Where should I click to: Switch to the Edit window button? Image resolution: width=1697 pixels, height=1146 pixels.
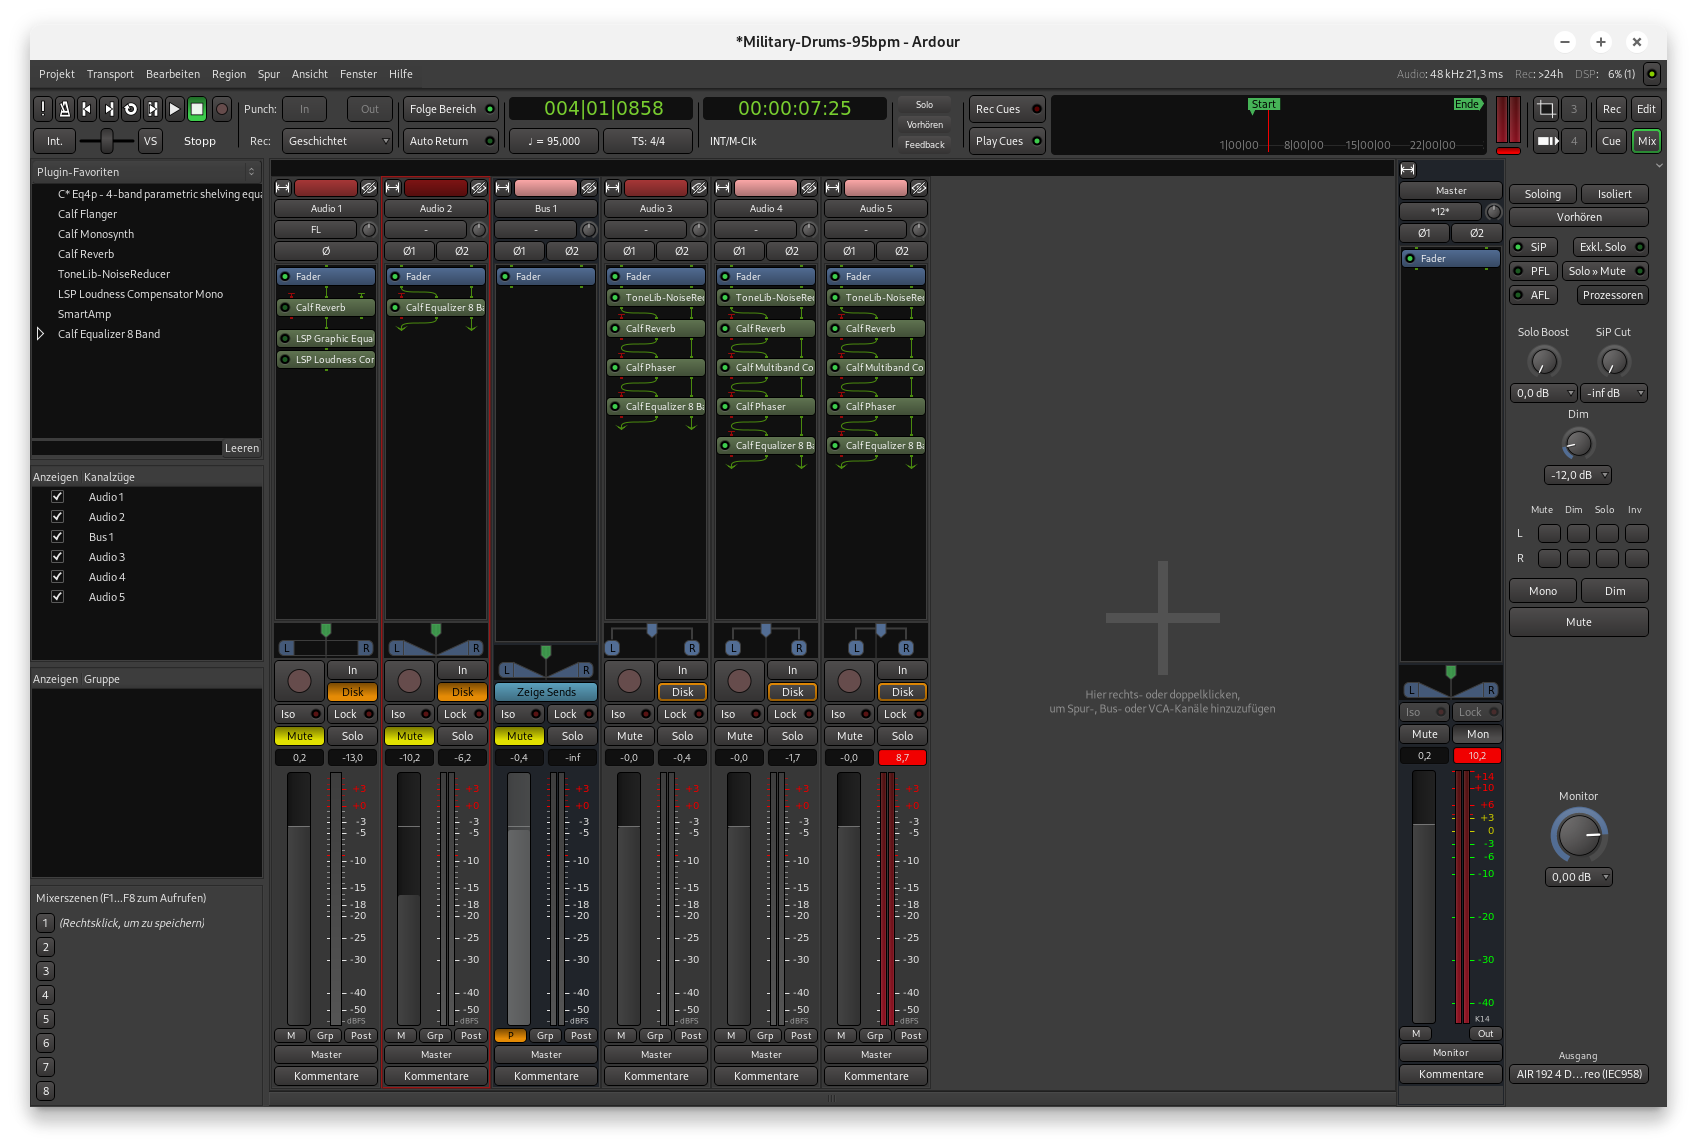[1646, 109]
